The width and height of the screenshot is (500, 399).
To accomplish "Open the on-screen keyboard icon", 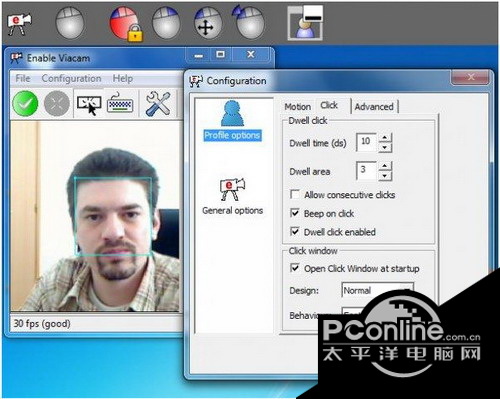I will 120,104.
